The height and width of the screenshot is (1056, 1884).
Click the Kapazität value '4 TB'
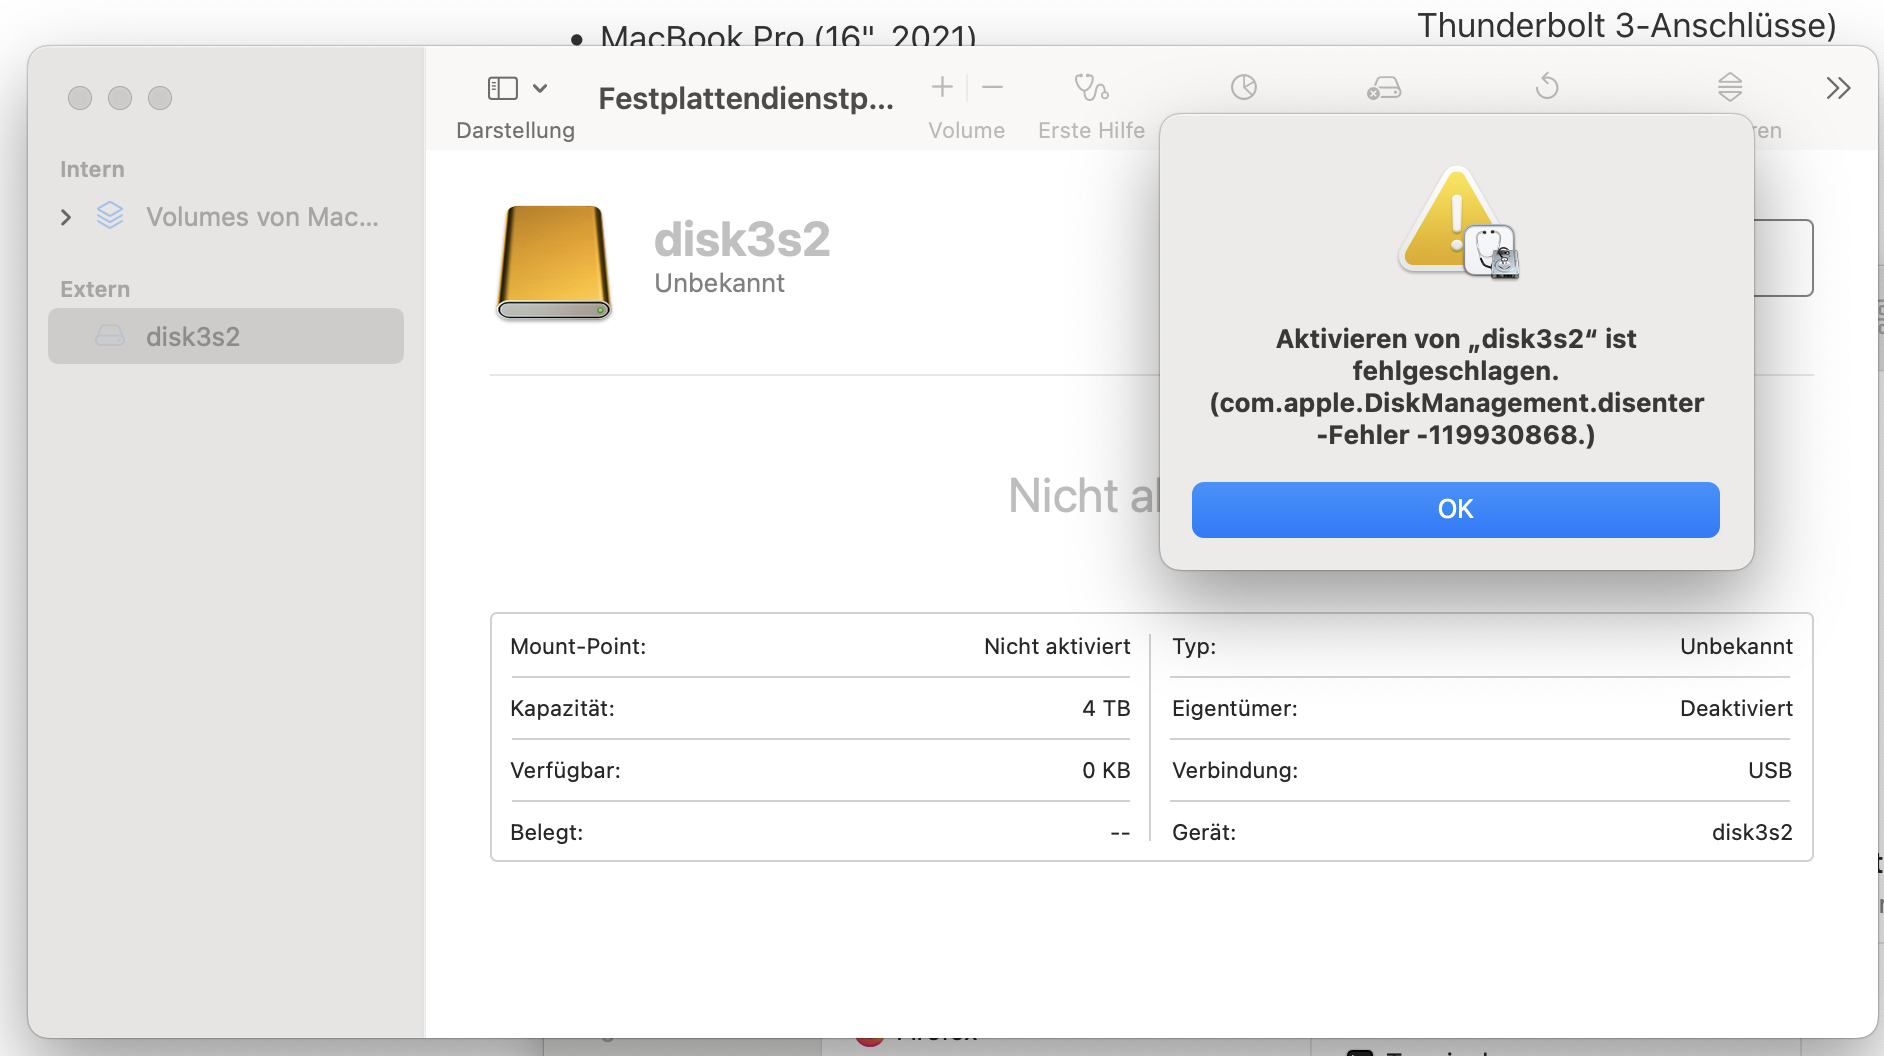pos(1106,709)
